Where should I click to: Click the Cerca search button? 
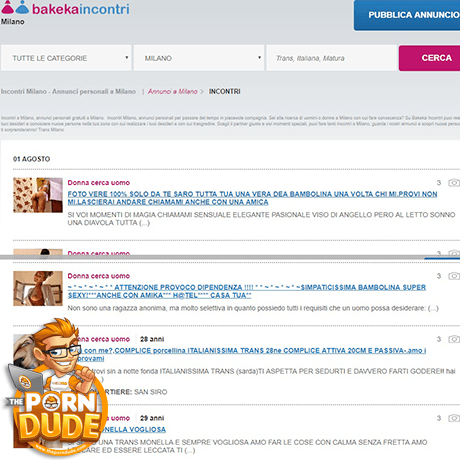click(429, 58)
